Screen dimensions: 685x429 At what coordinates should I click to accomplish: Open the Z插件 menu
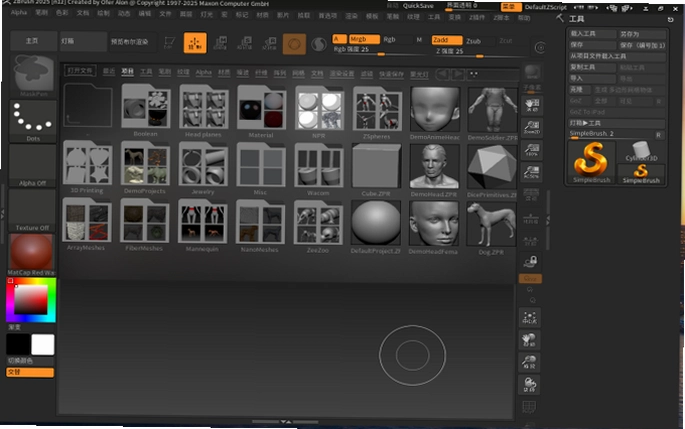click(477, 17)
